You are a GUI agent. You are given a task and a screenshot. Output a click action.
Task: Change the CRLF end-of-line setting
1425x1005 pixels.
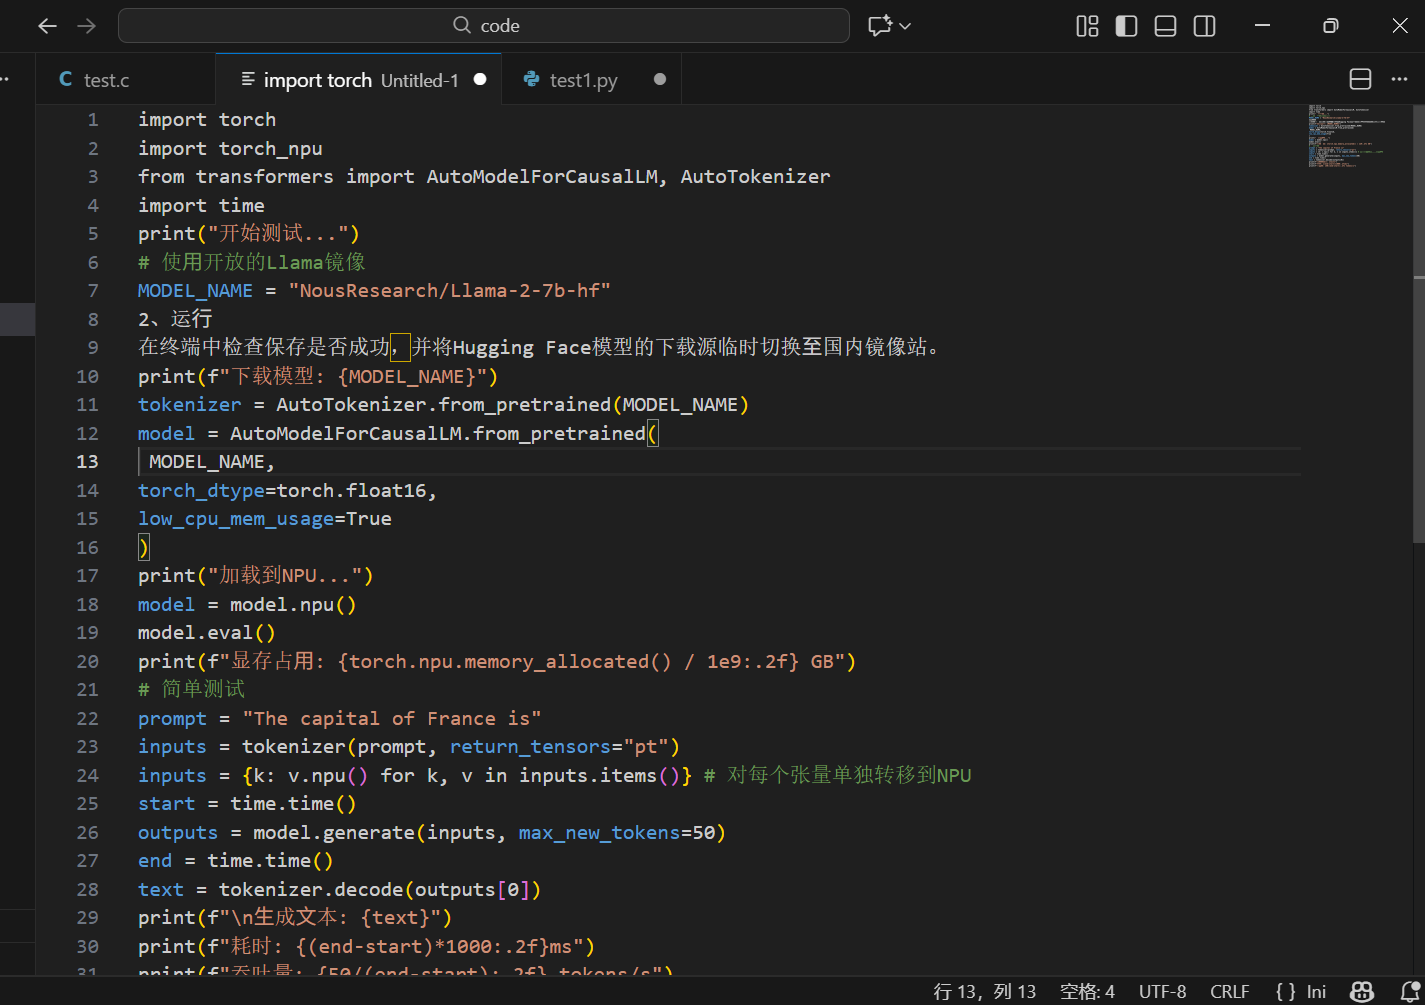click(1230, 991)
